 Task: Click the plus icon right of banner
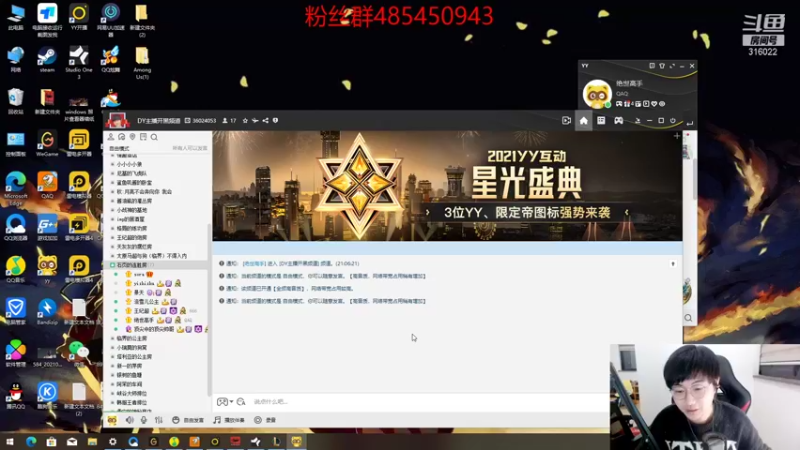point(677,136)
